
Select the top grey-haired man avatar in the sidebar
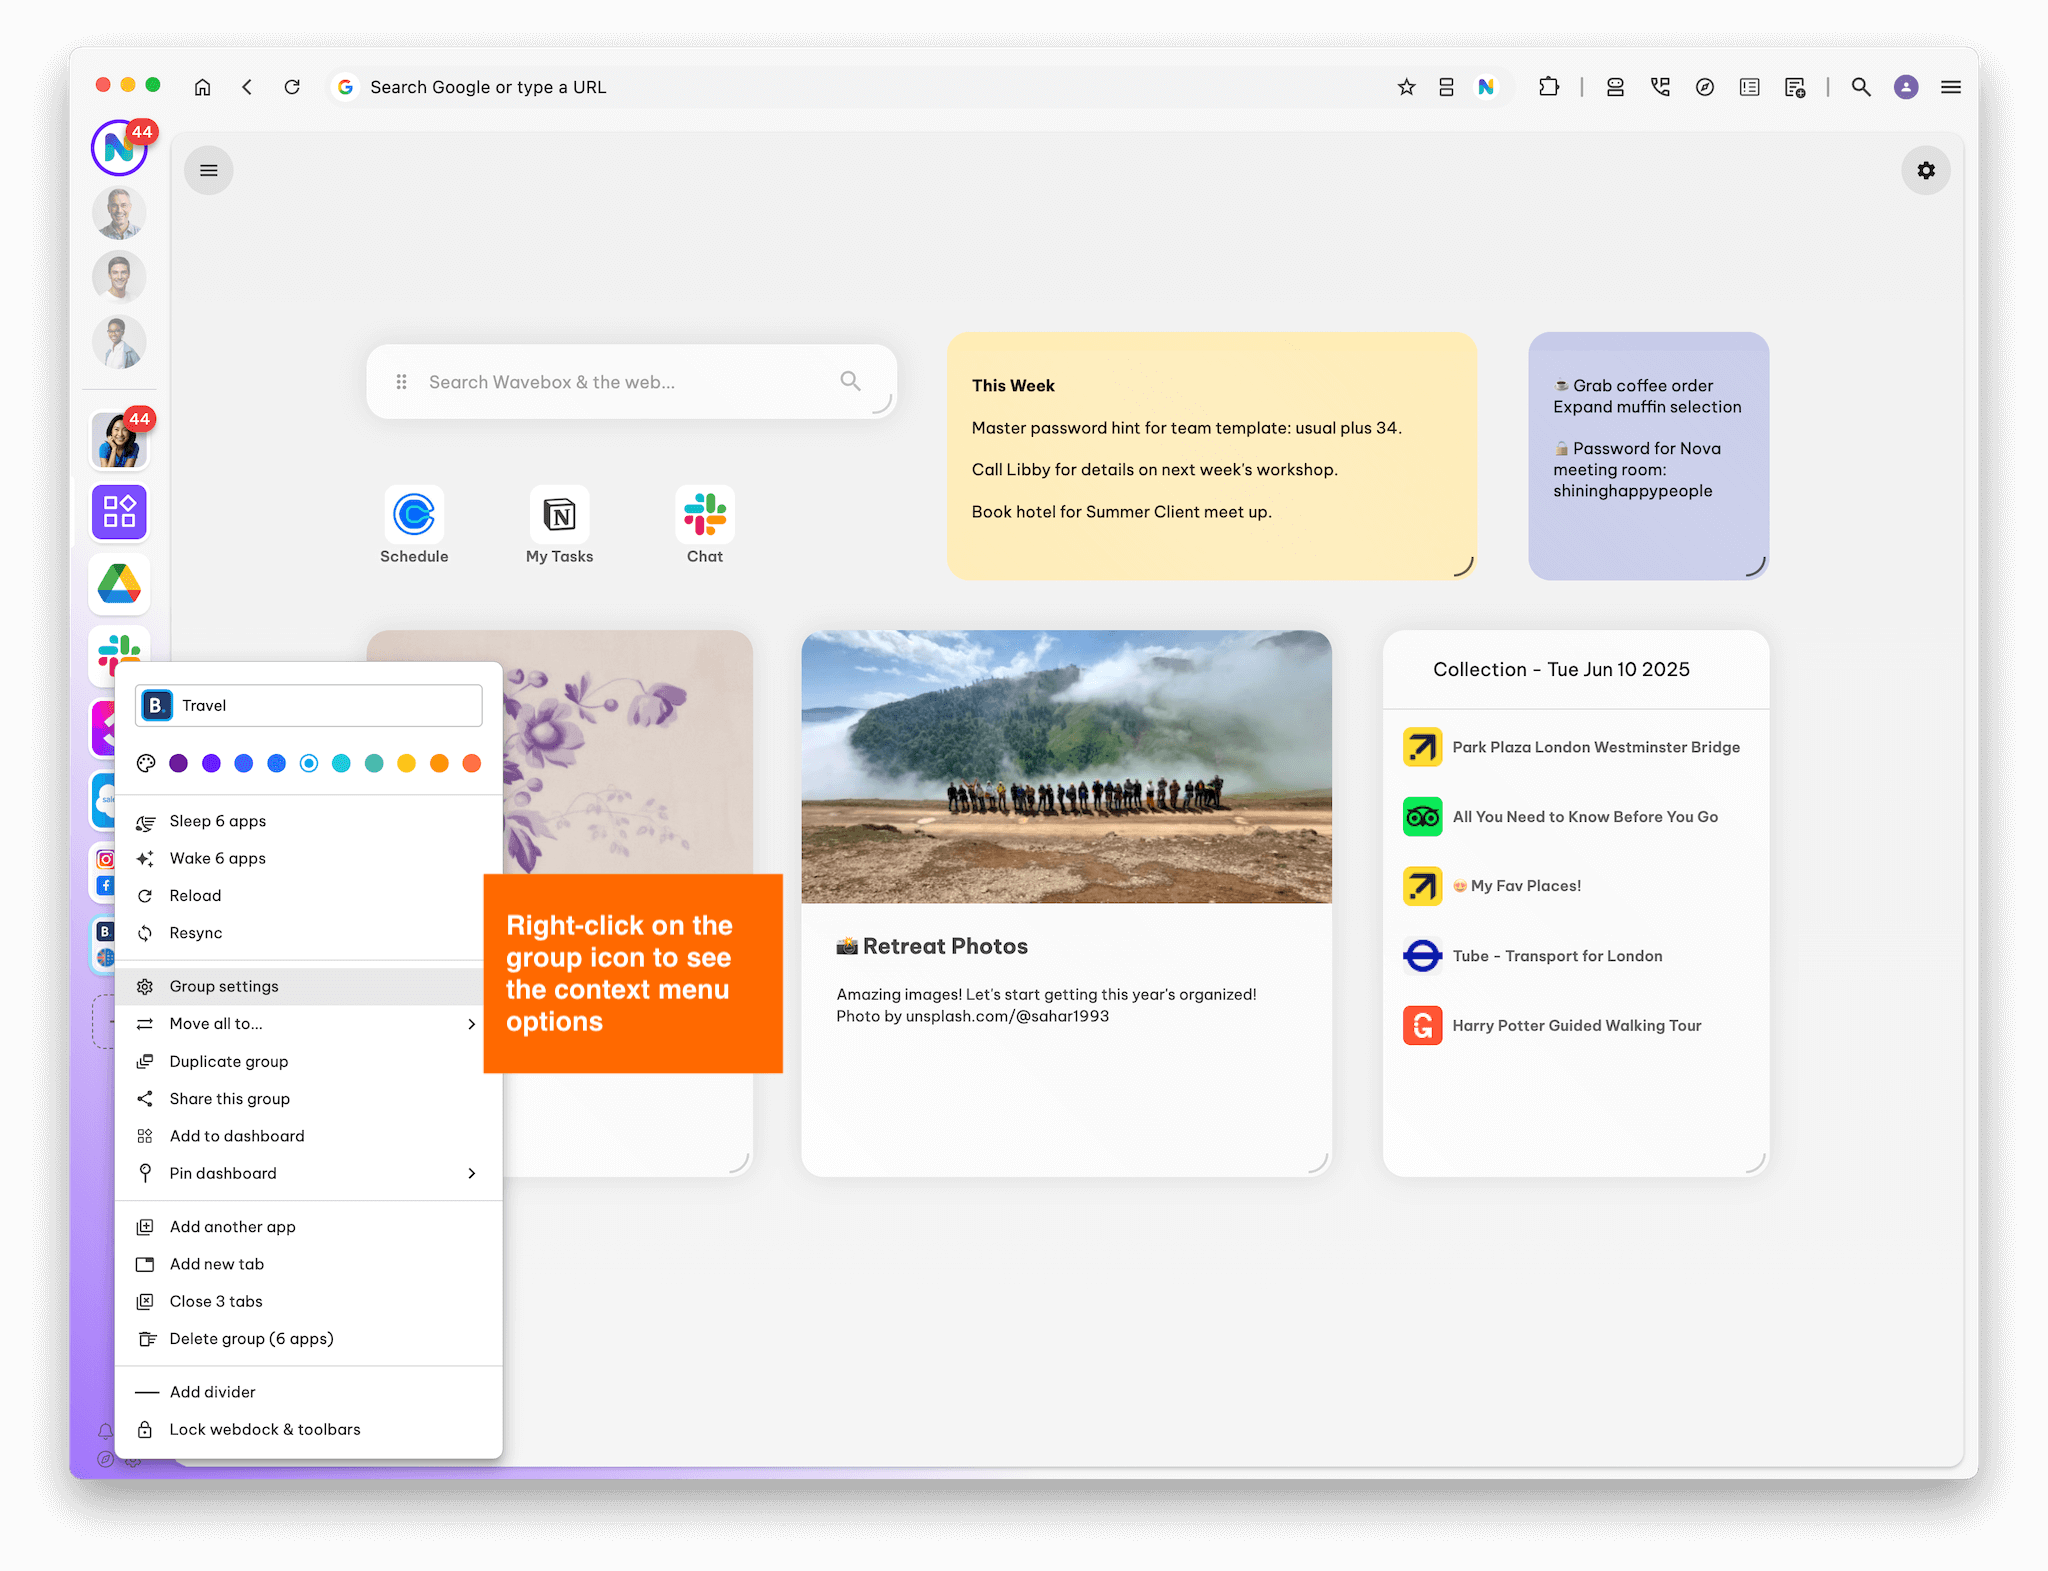[x=120, y=213]
